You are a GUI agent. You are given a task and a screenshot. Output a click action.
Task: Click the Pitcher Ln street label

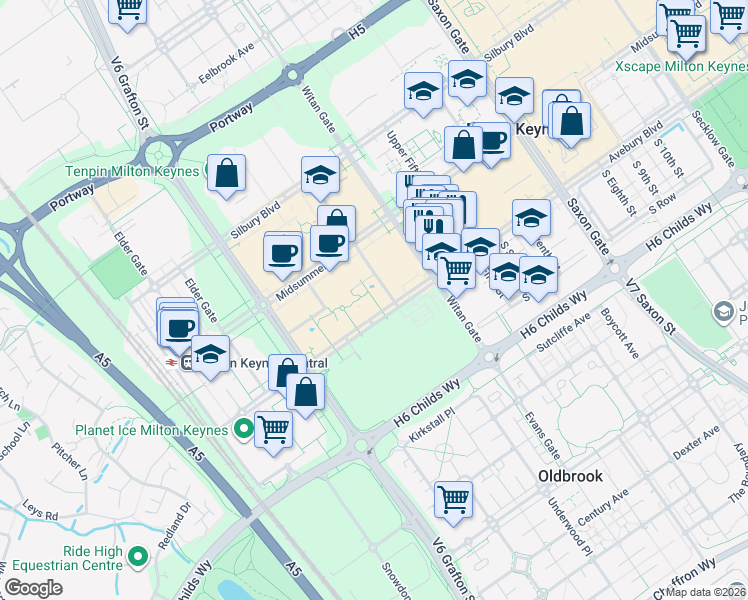[70, 461]
